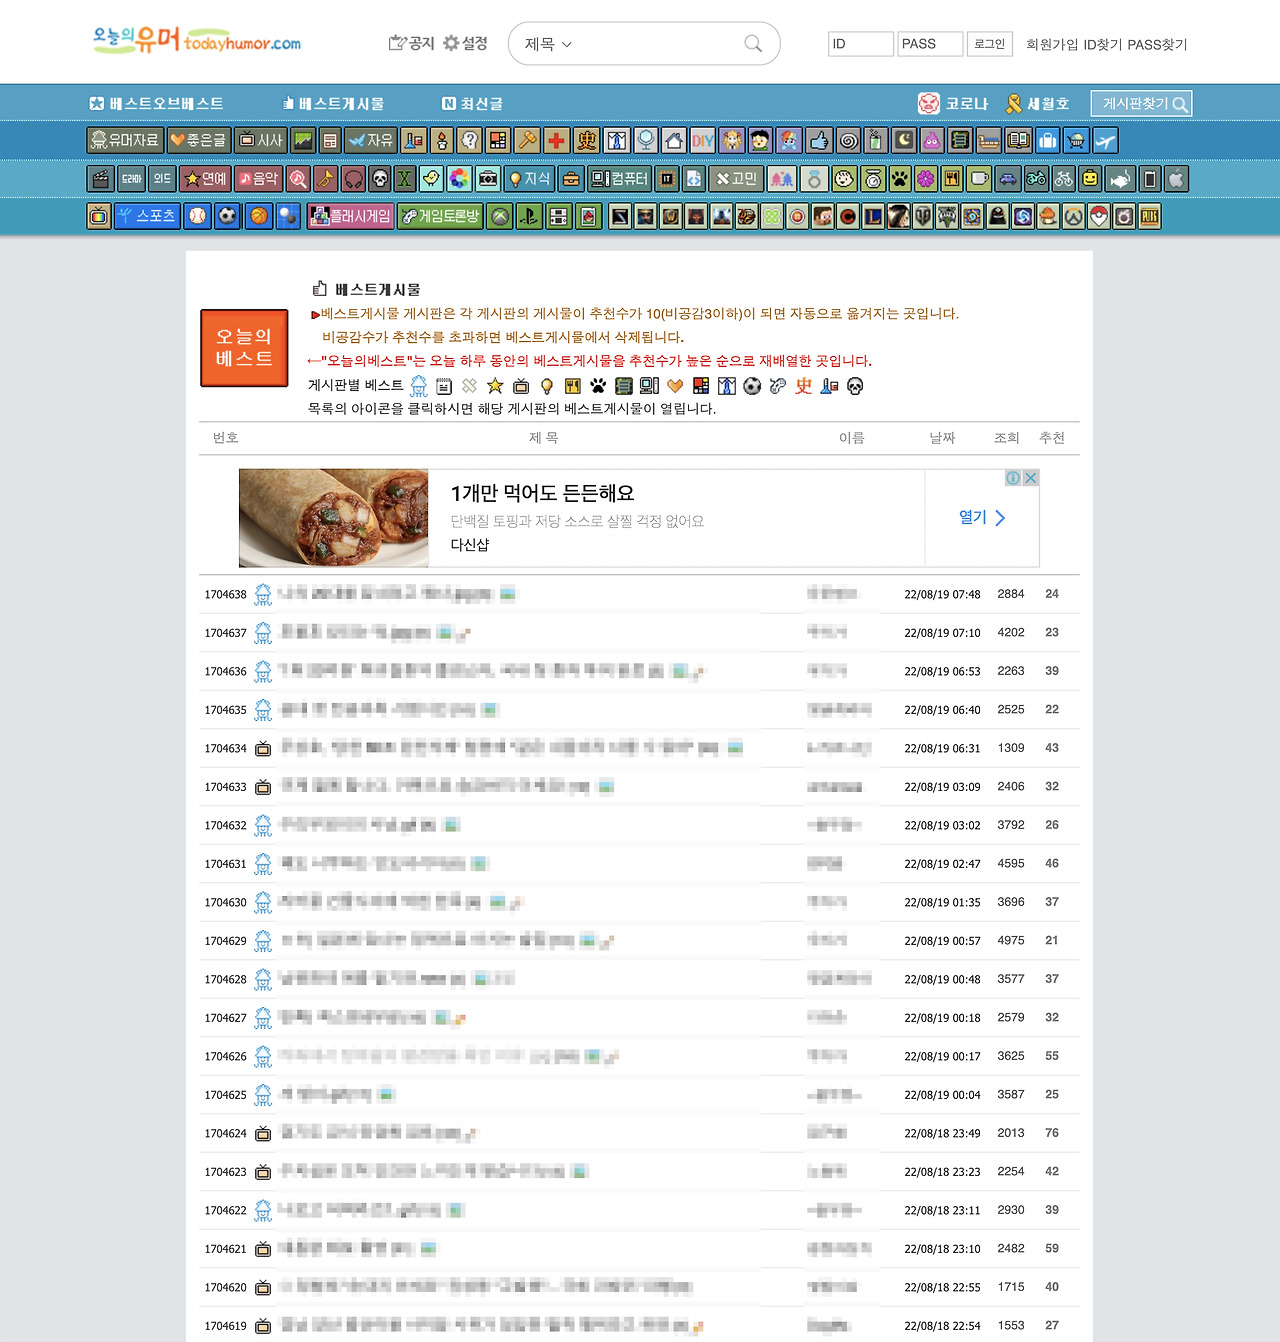Select the 플래시게임 board icon
Screen dimensions: 1280x1342
click(x=351, y=216)
